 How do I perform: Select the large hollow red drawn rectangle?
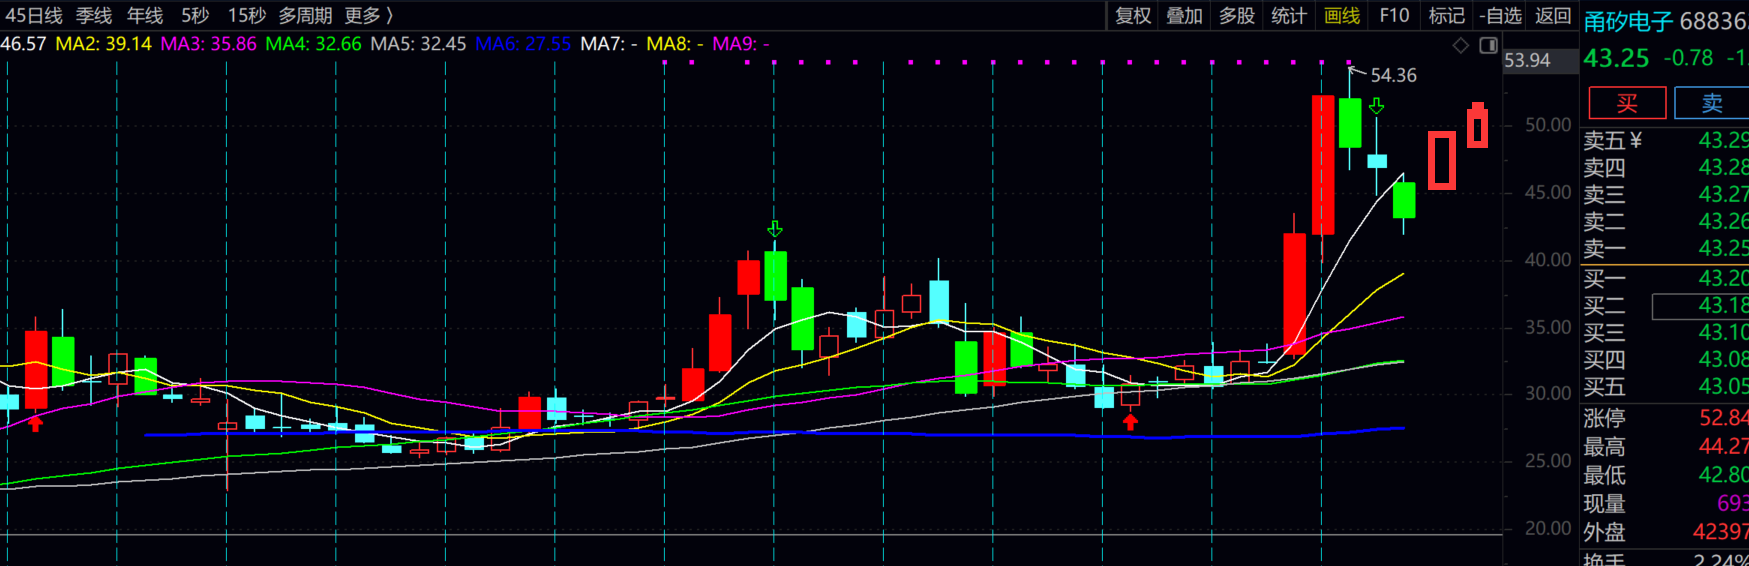[x=1441, y=160]
